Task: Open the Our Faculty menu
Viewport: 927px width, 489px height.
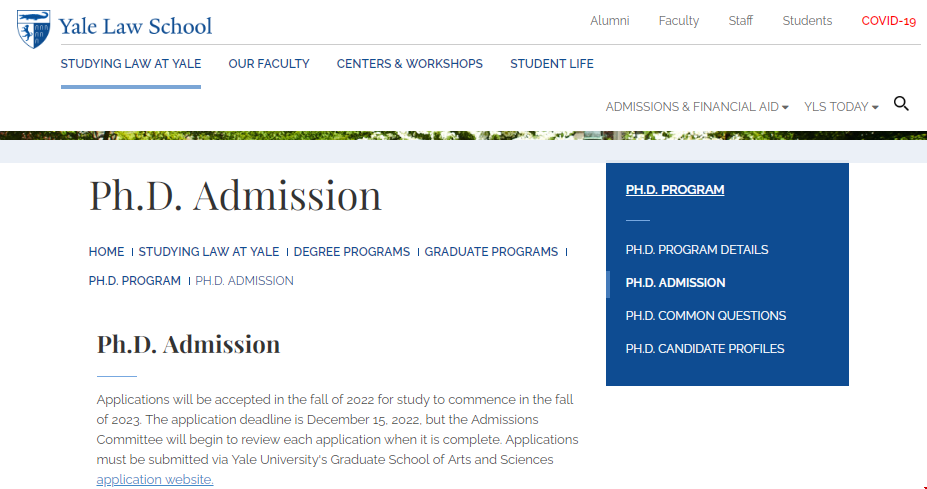Action: [x=269, y=64]
